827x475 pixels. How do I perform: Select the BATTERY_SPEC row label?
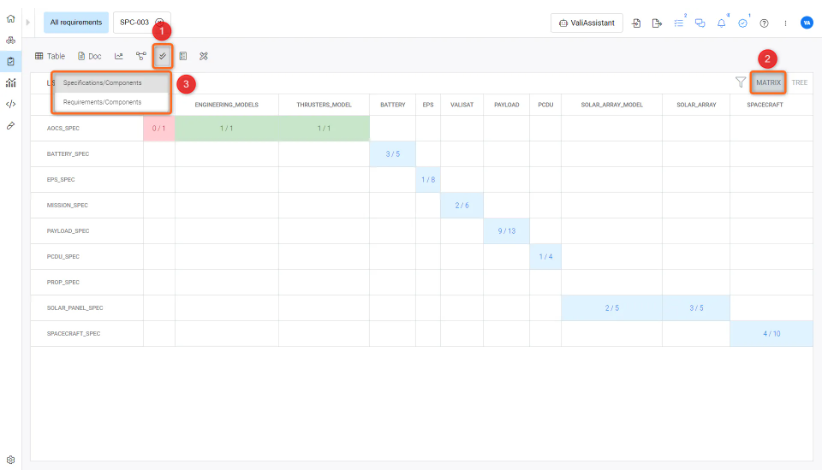pos(68,154)
